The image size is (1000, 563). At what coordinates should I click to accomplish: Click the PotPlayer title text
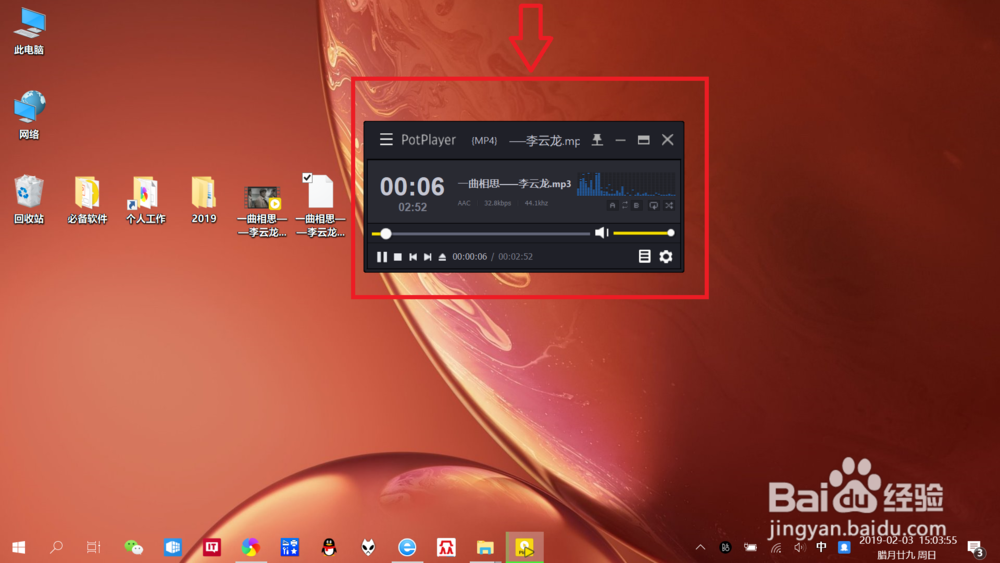pos(429,140)
